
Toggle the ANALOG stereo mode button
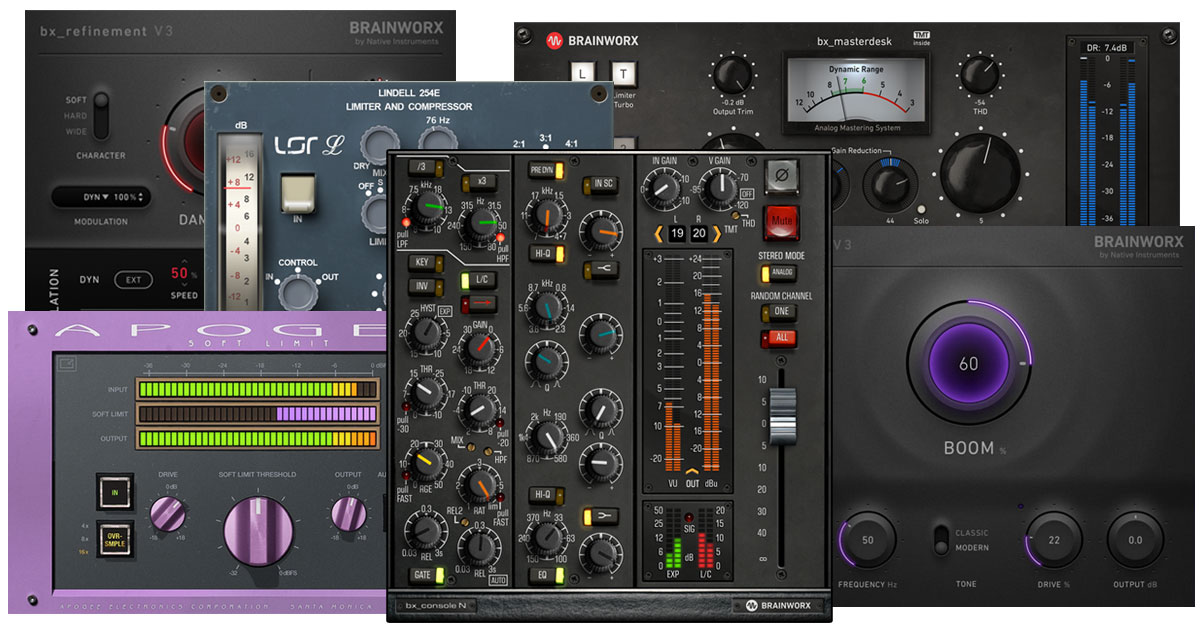[779, 273]
